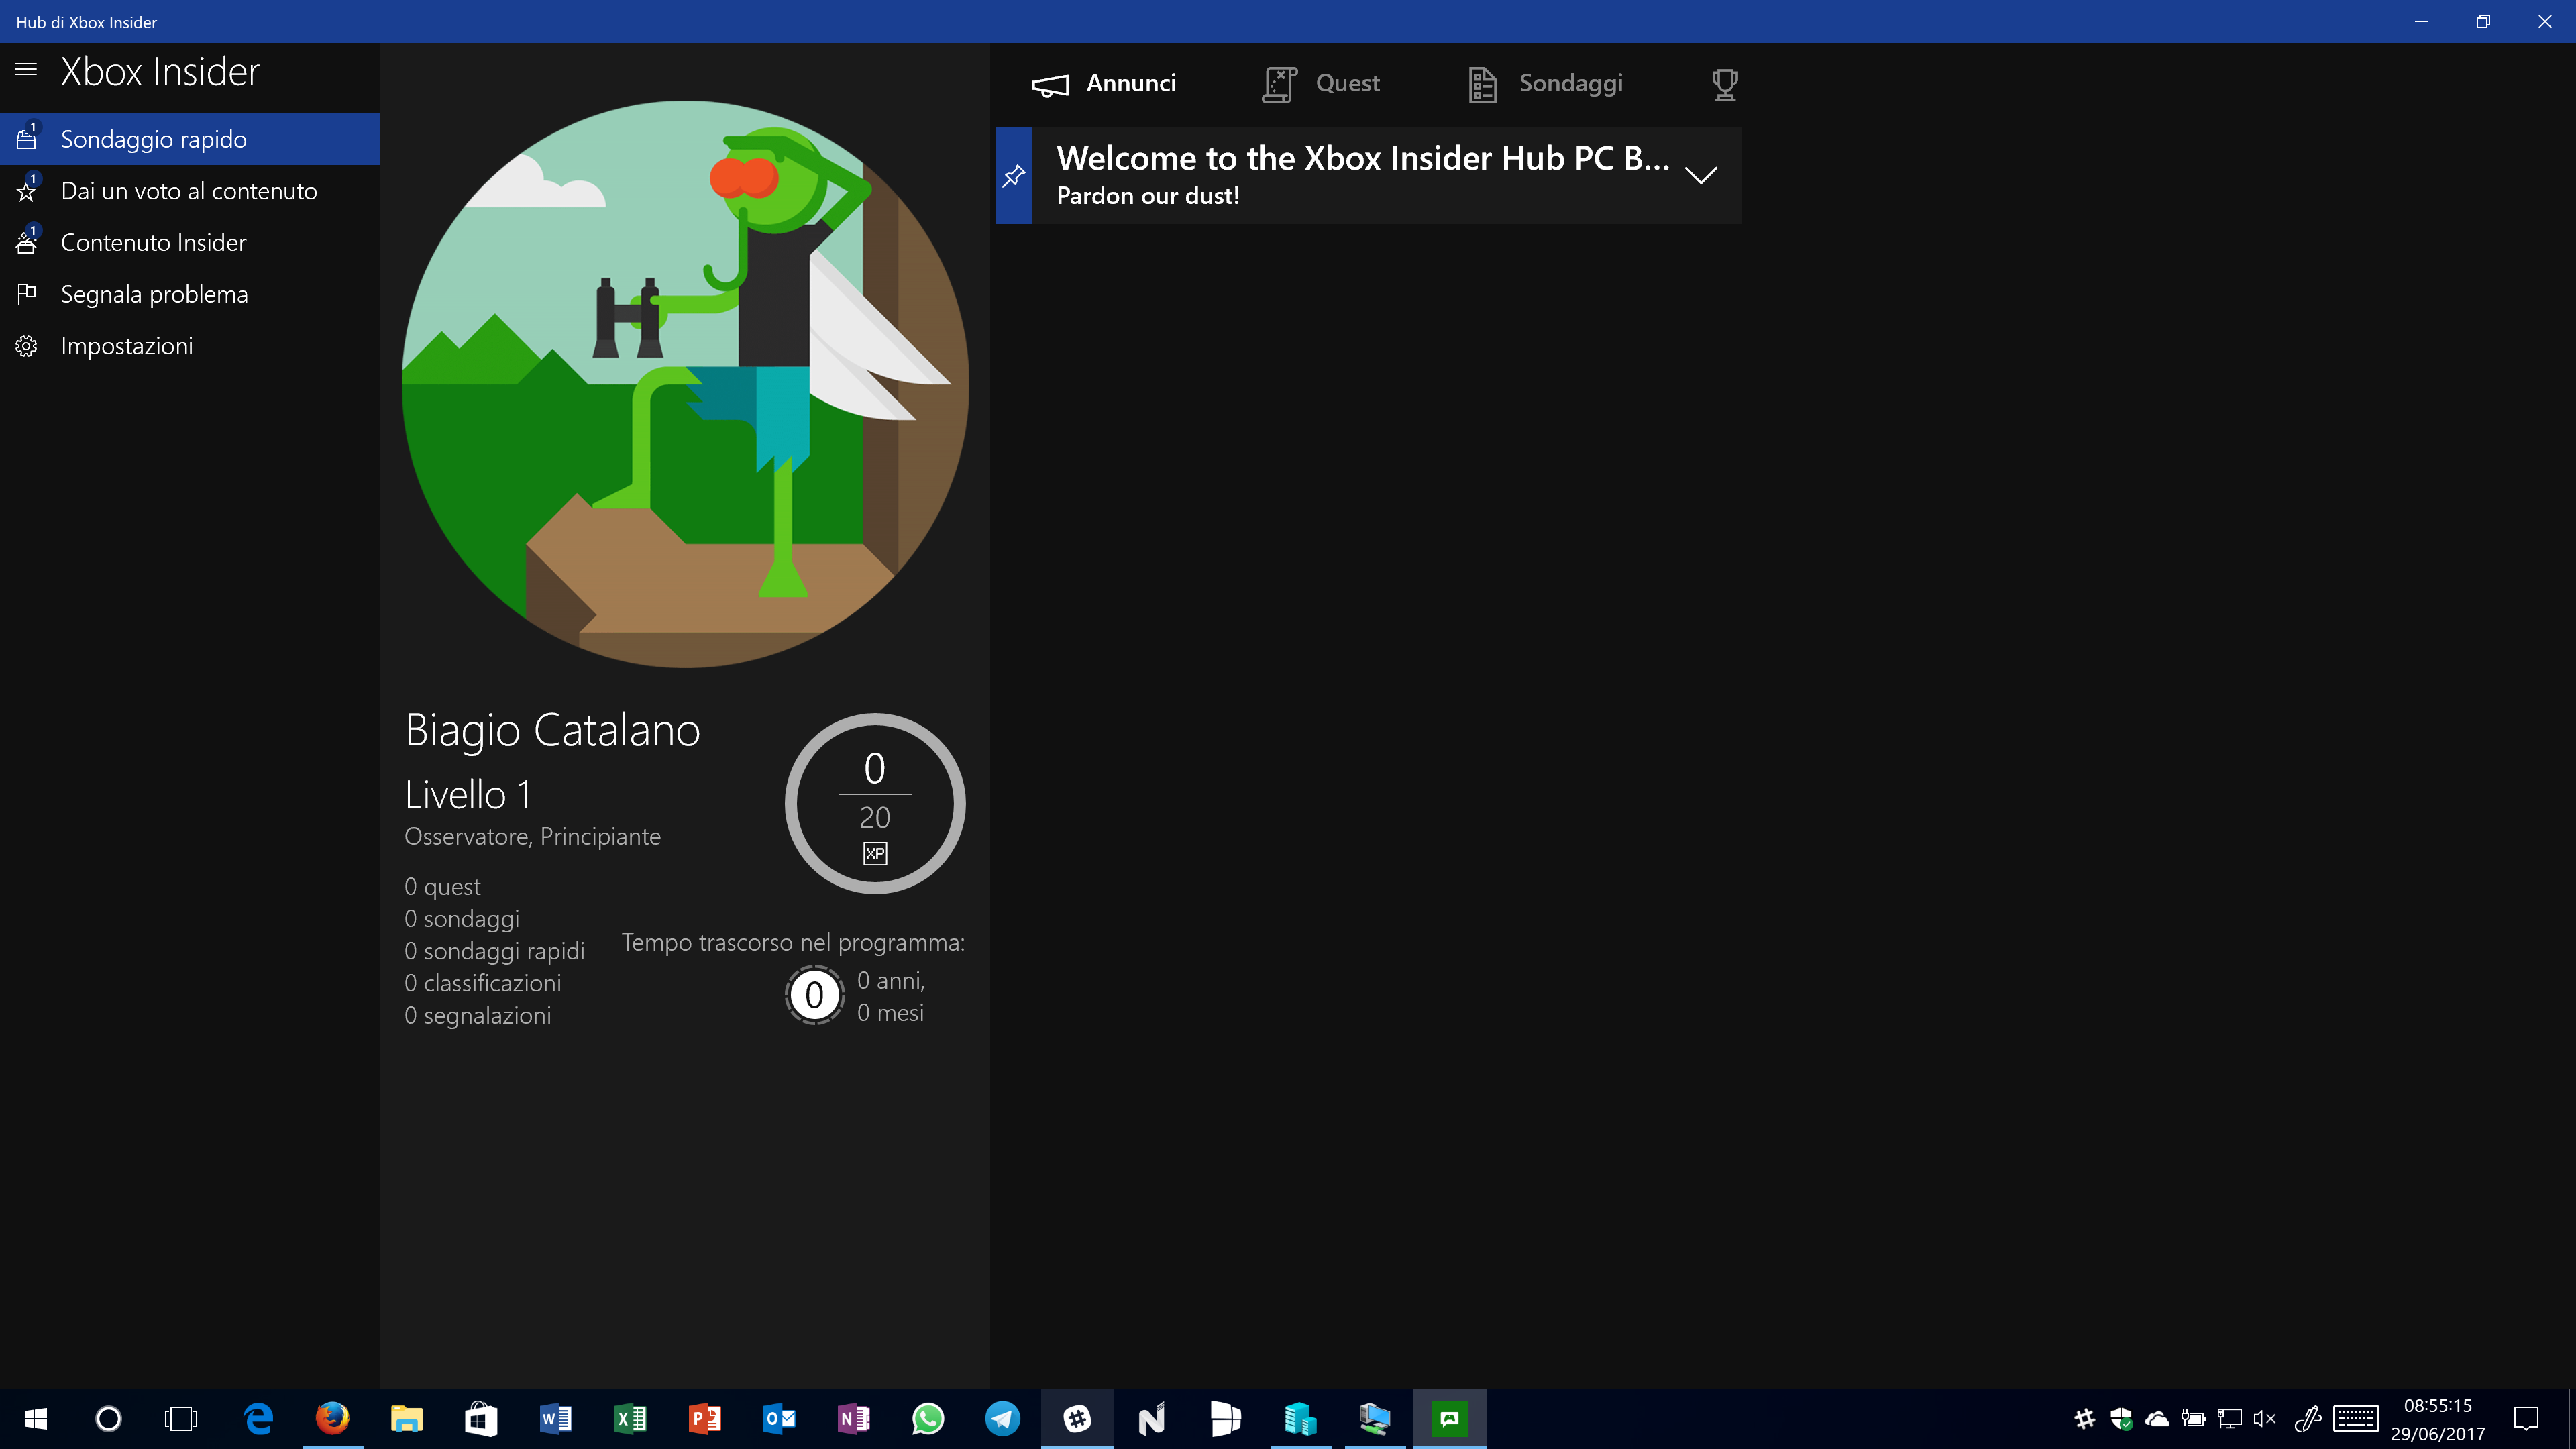Open Cortana search circle

(x=108, y=1418)
